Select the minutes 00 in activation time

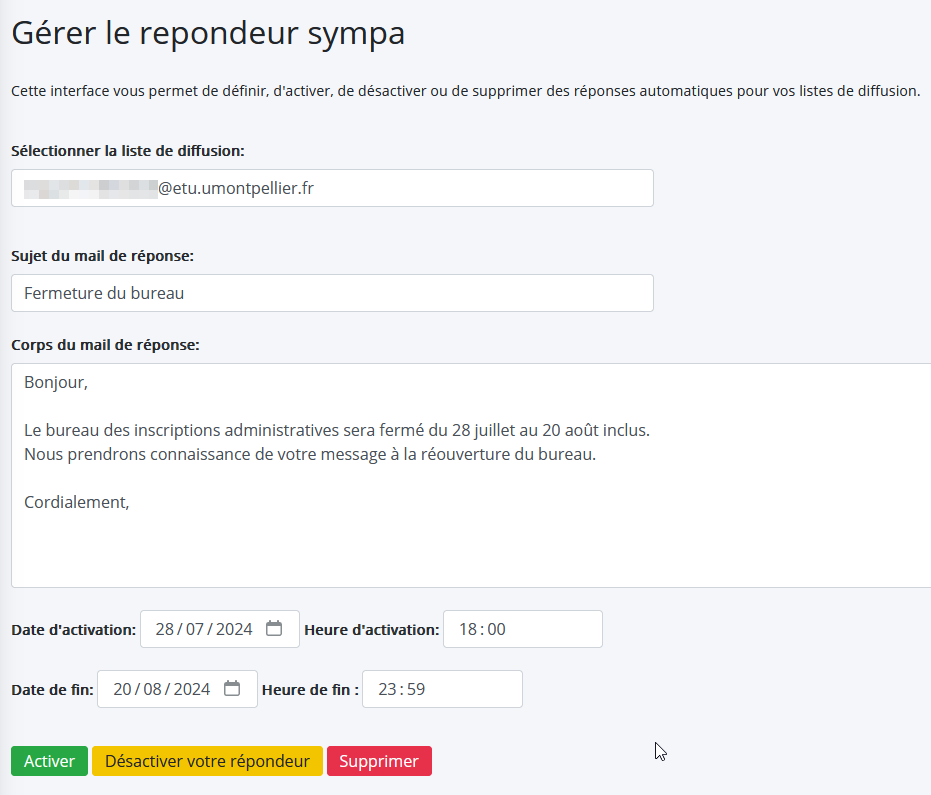[496, 629]
